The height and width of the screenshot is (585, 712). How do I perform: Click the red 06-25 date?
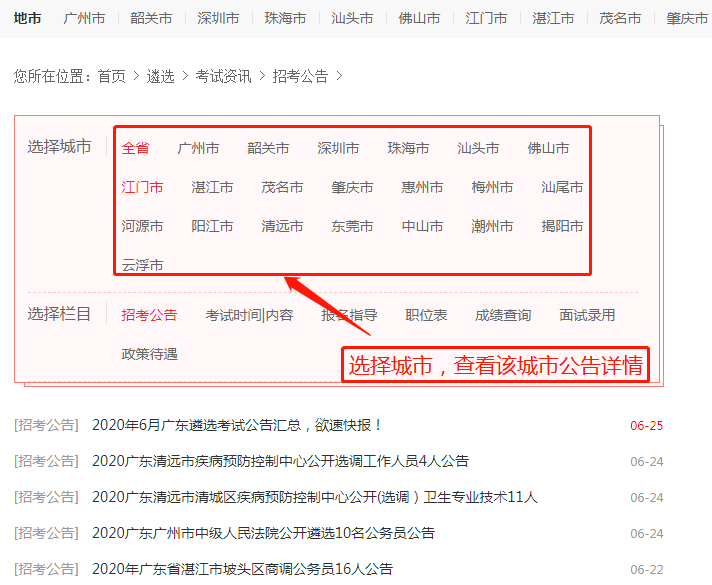coord(647,426)
